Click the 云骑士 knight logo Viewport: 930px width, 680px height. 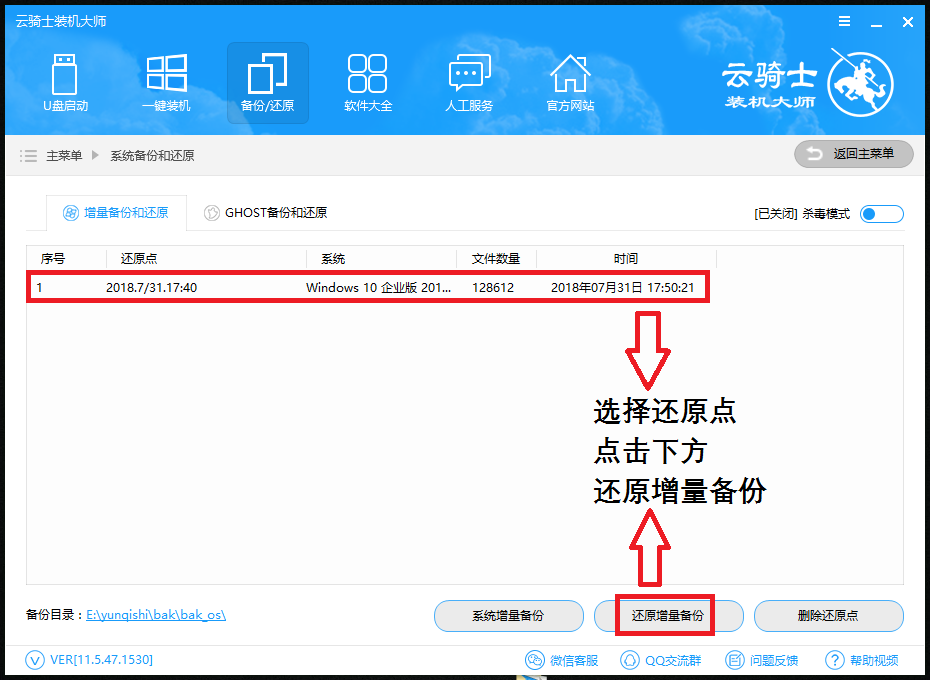click(x=859, y=83)
